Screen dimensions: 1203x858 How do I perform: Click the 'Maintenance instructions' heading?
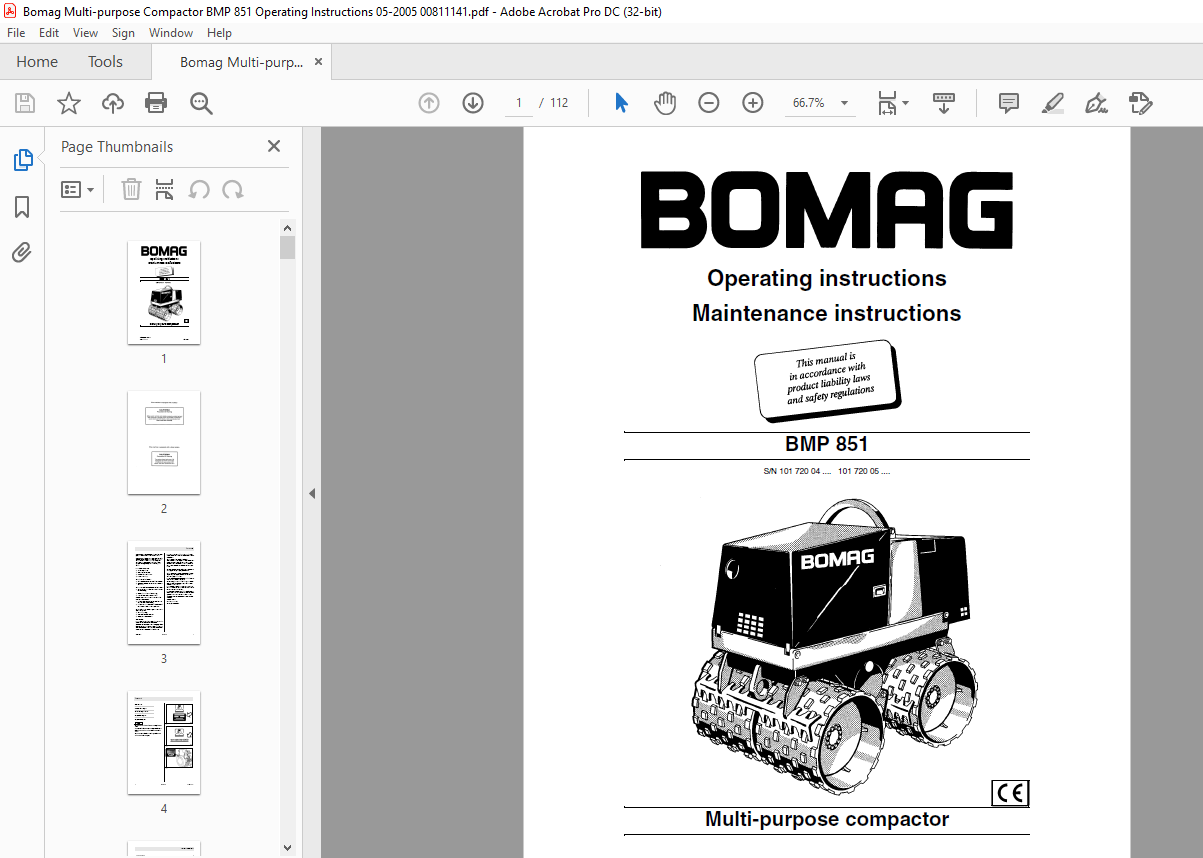(827, 313)
